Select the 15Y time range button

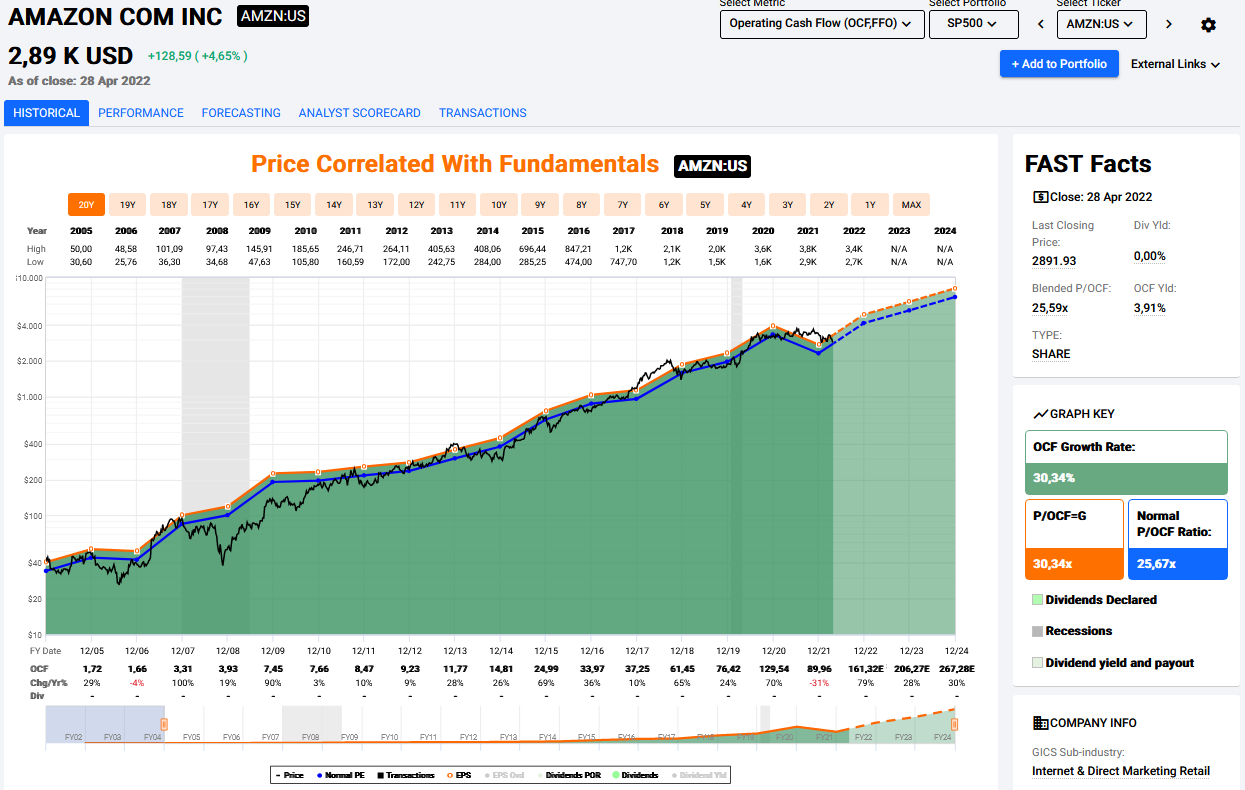(292, 205)
